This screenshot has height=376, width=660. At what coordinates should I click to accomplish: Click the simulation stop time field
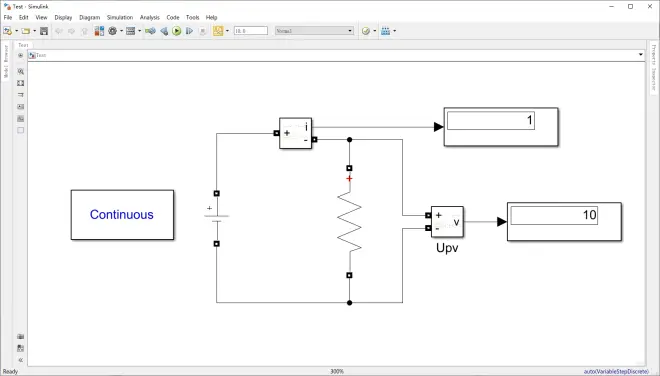(x=251, y=31)
